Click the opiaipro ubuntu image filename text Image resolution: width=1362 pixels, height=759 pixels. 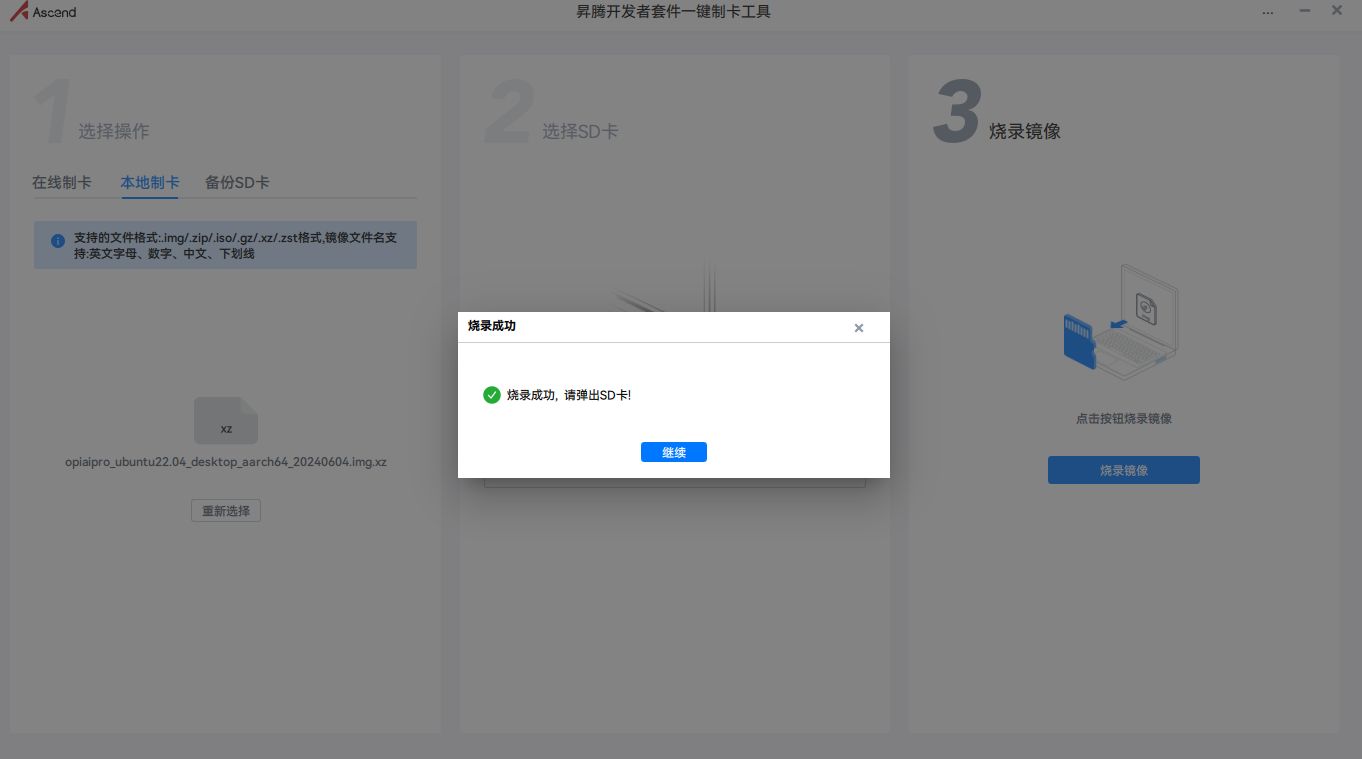pyautogui.click(x=225, y=461)
